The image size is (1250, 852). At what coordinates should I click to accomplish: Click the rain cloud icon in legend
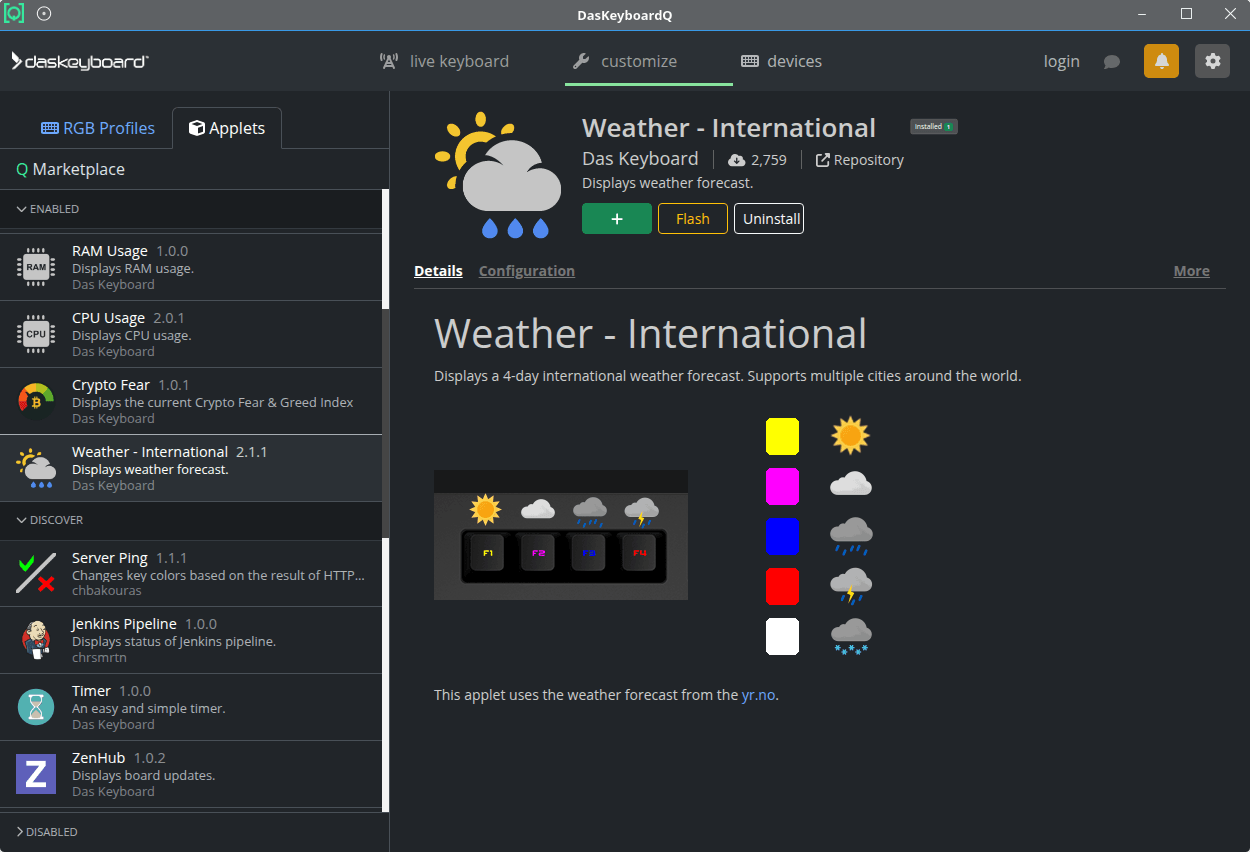point(850,536)
